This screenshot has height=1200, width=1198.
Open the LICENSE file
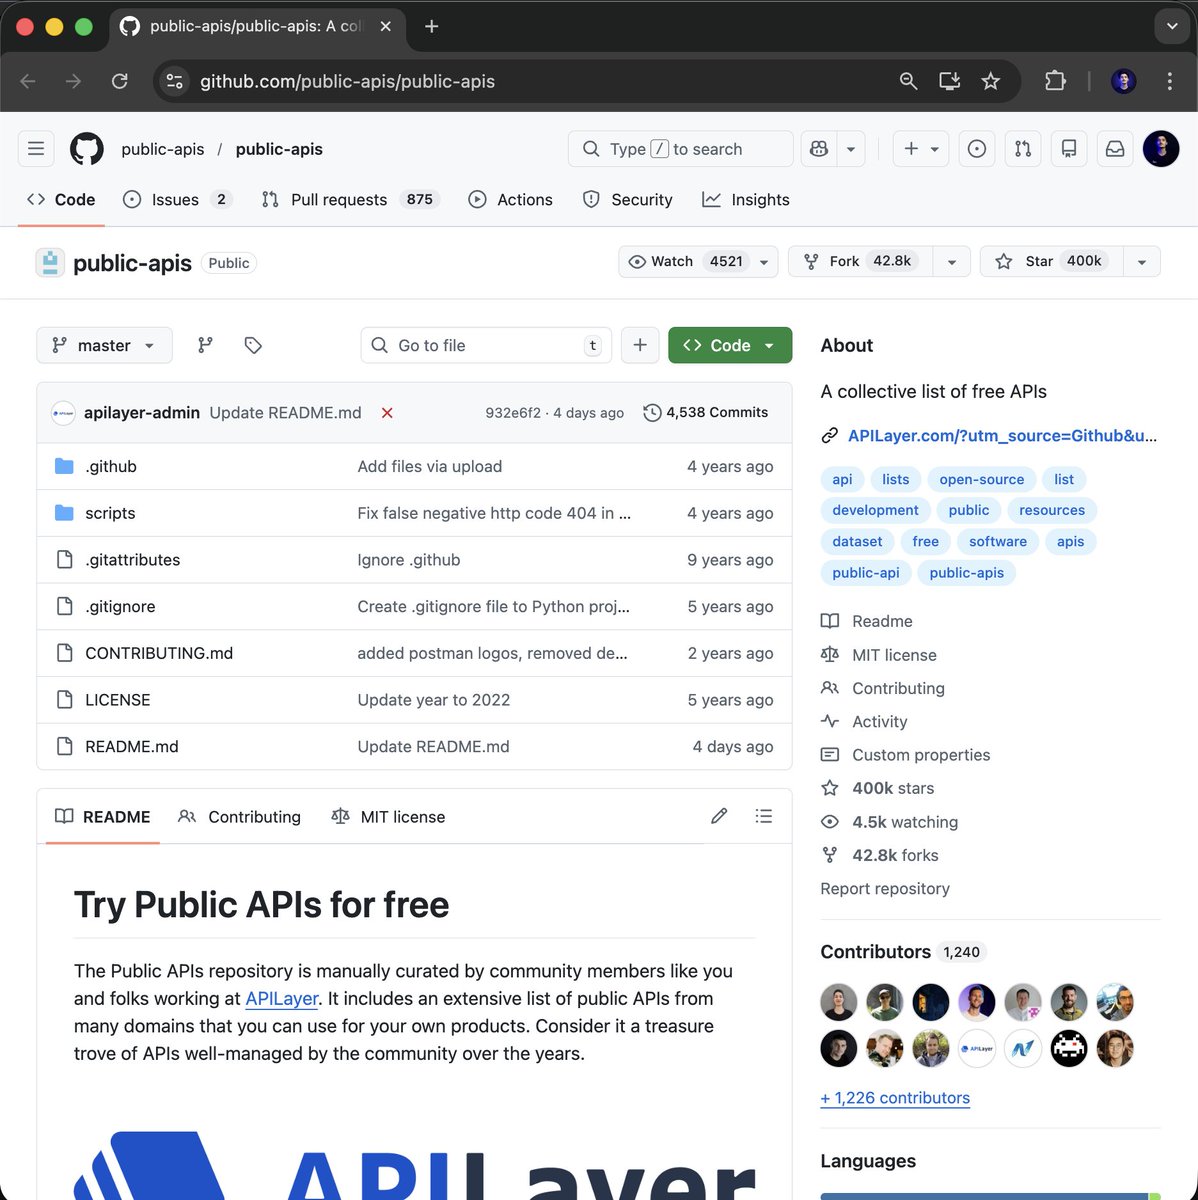[118, 700]
